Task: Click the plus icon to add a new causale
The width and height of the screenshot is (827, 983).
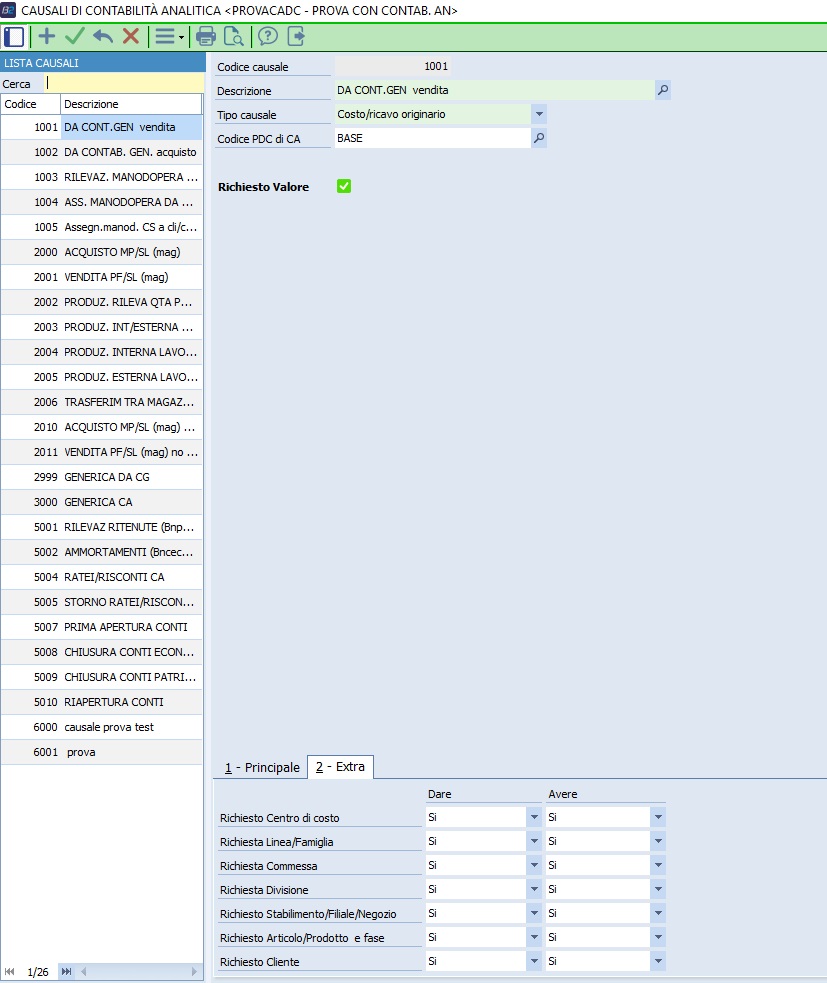Action: point(46,37)
